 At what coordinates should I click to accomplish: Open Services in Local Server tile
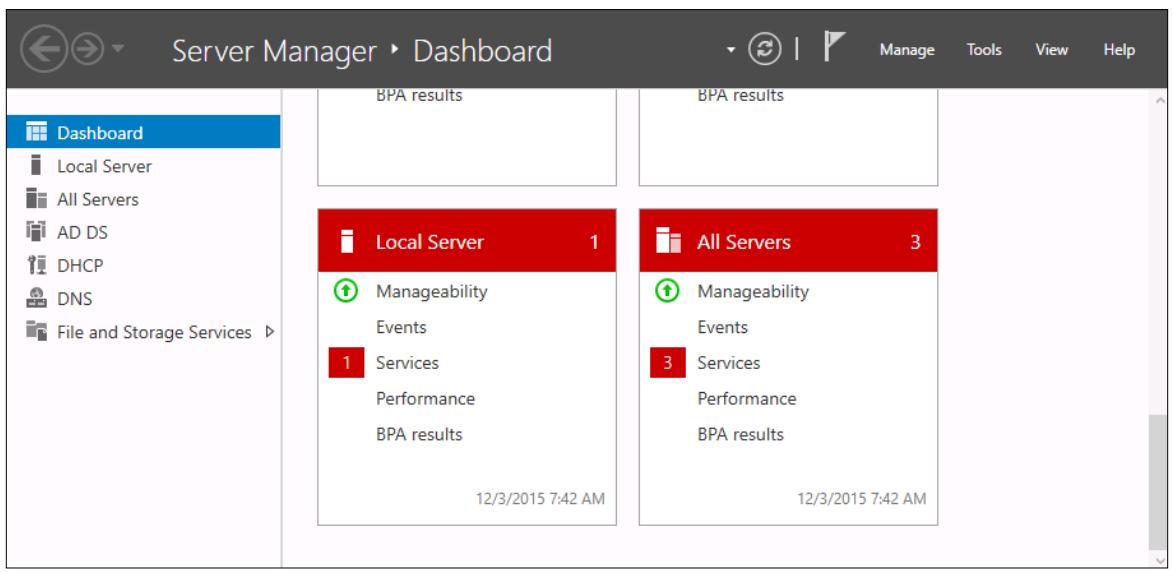click(407, 363)
